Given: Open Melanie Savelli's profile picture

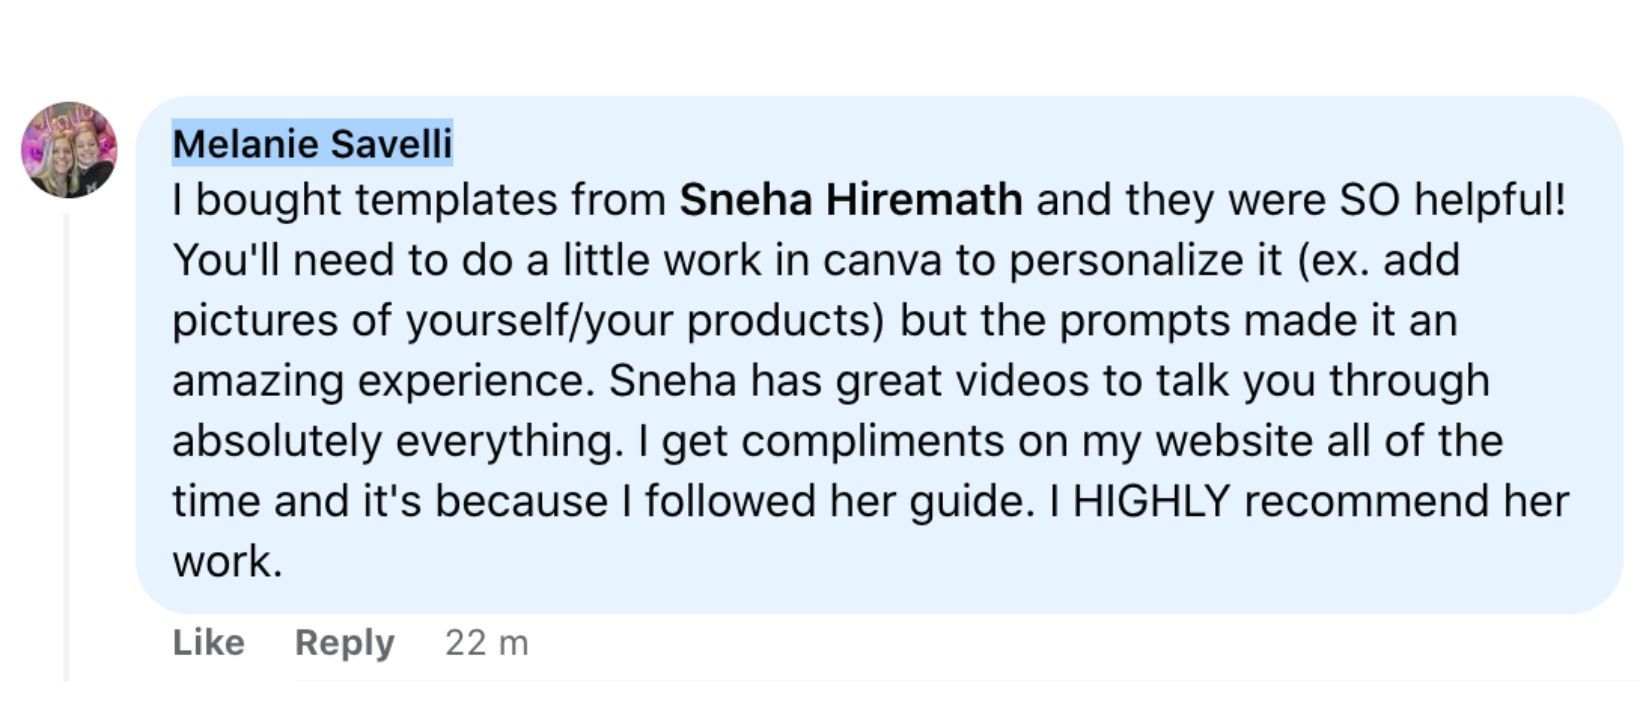Looking at the screenshot, I should tap(69, 149).
